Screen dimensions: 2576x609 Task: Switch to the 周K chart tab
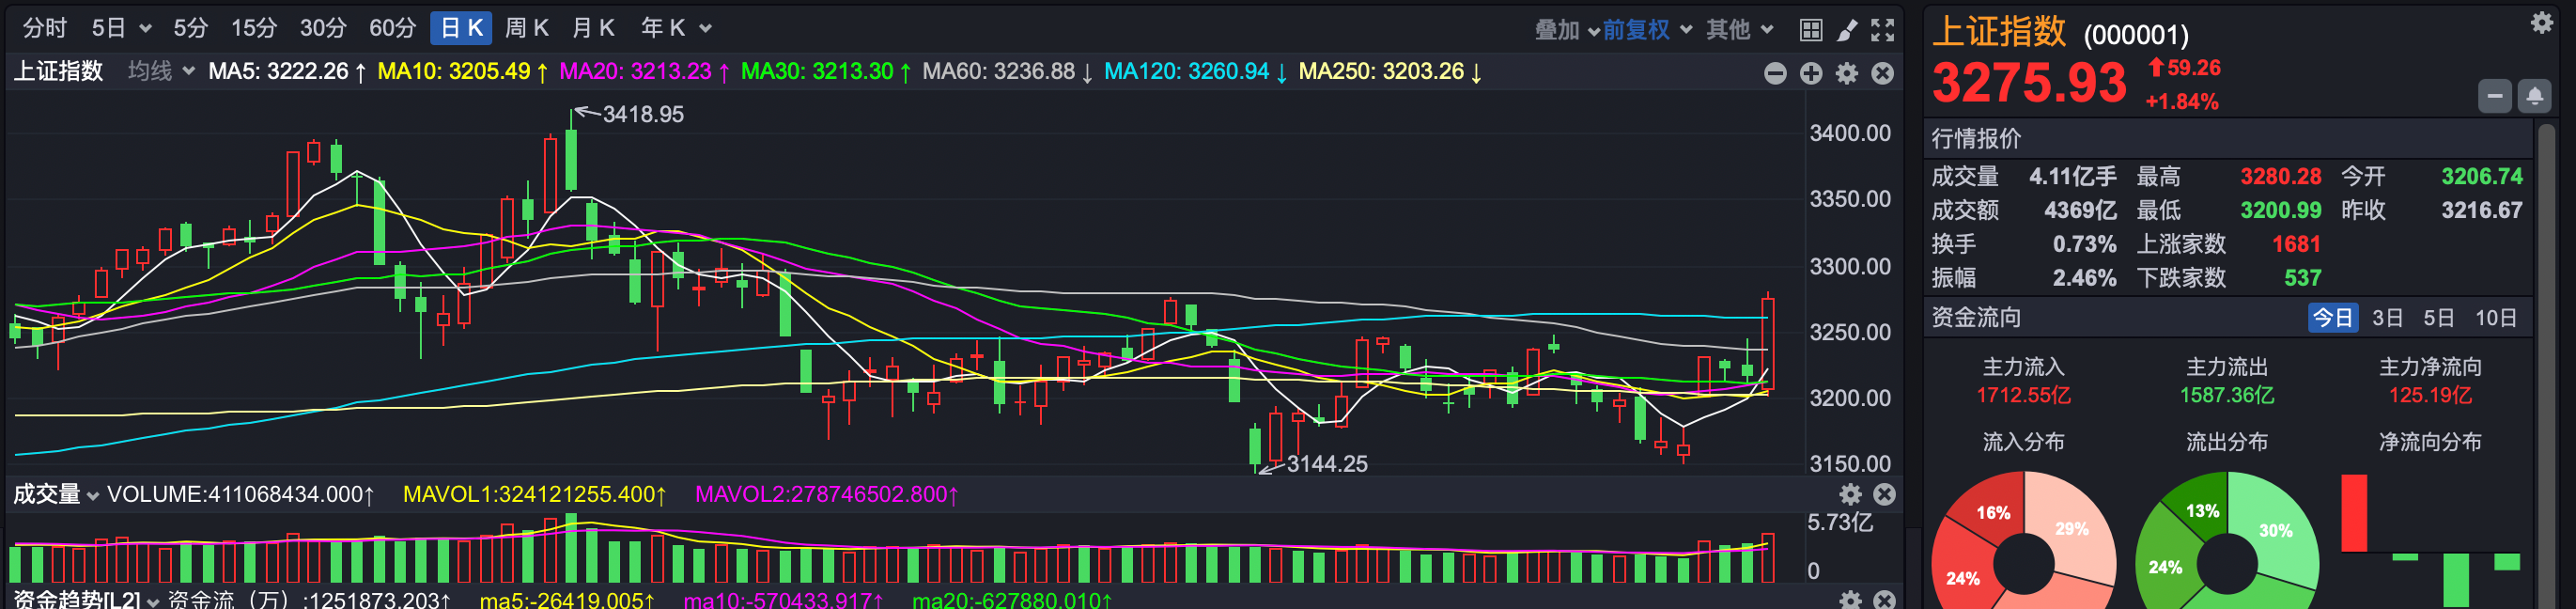527,28
